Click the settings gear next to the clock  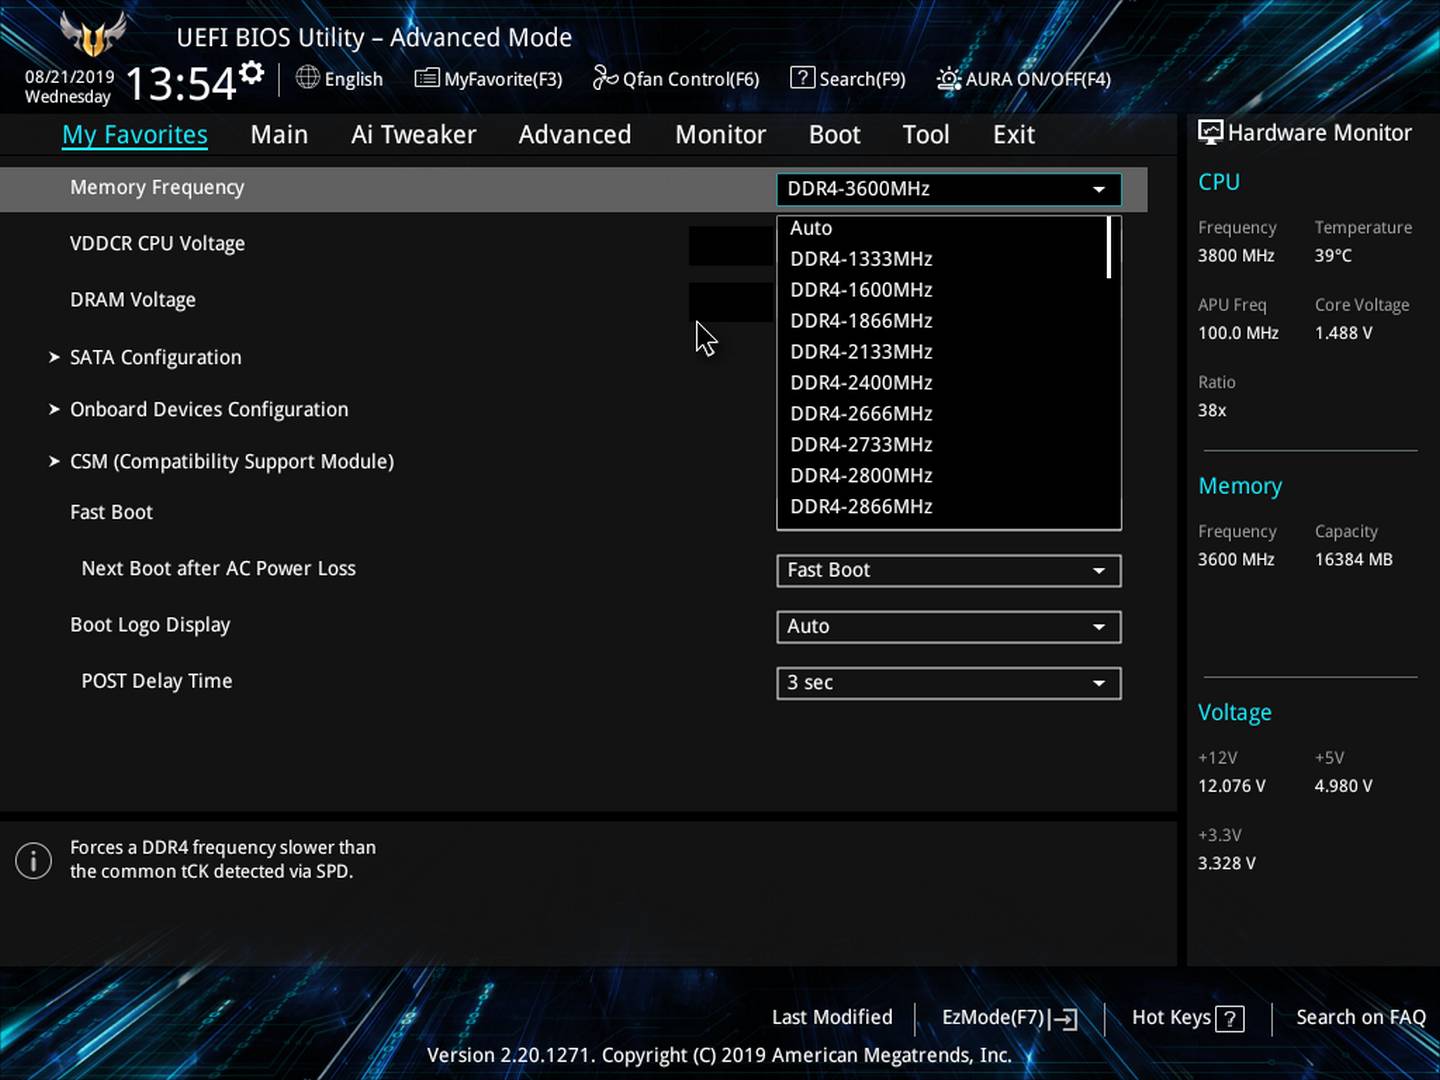click(x=252, y=72)
